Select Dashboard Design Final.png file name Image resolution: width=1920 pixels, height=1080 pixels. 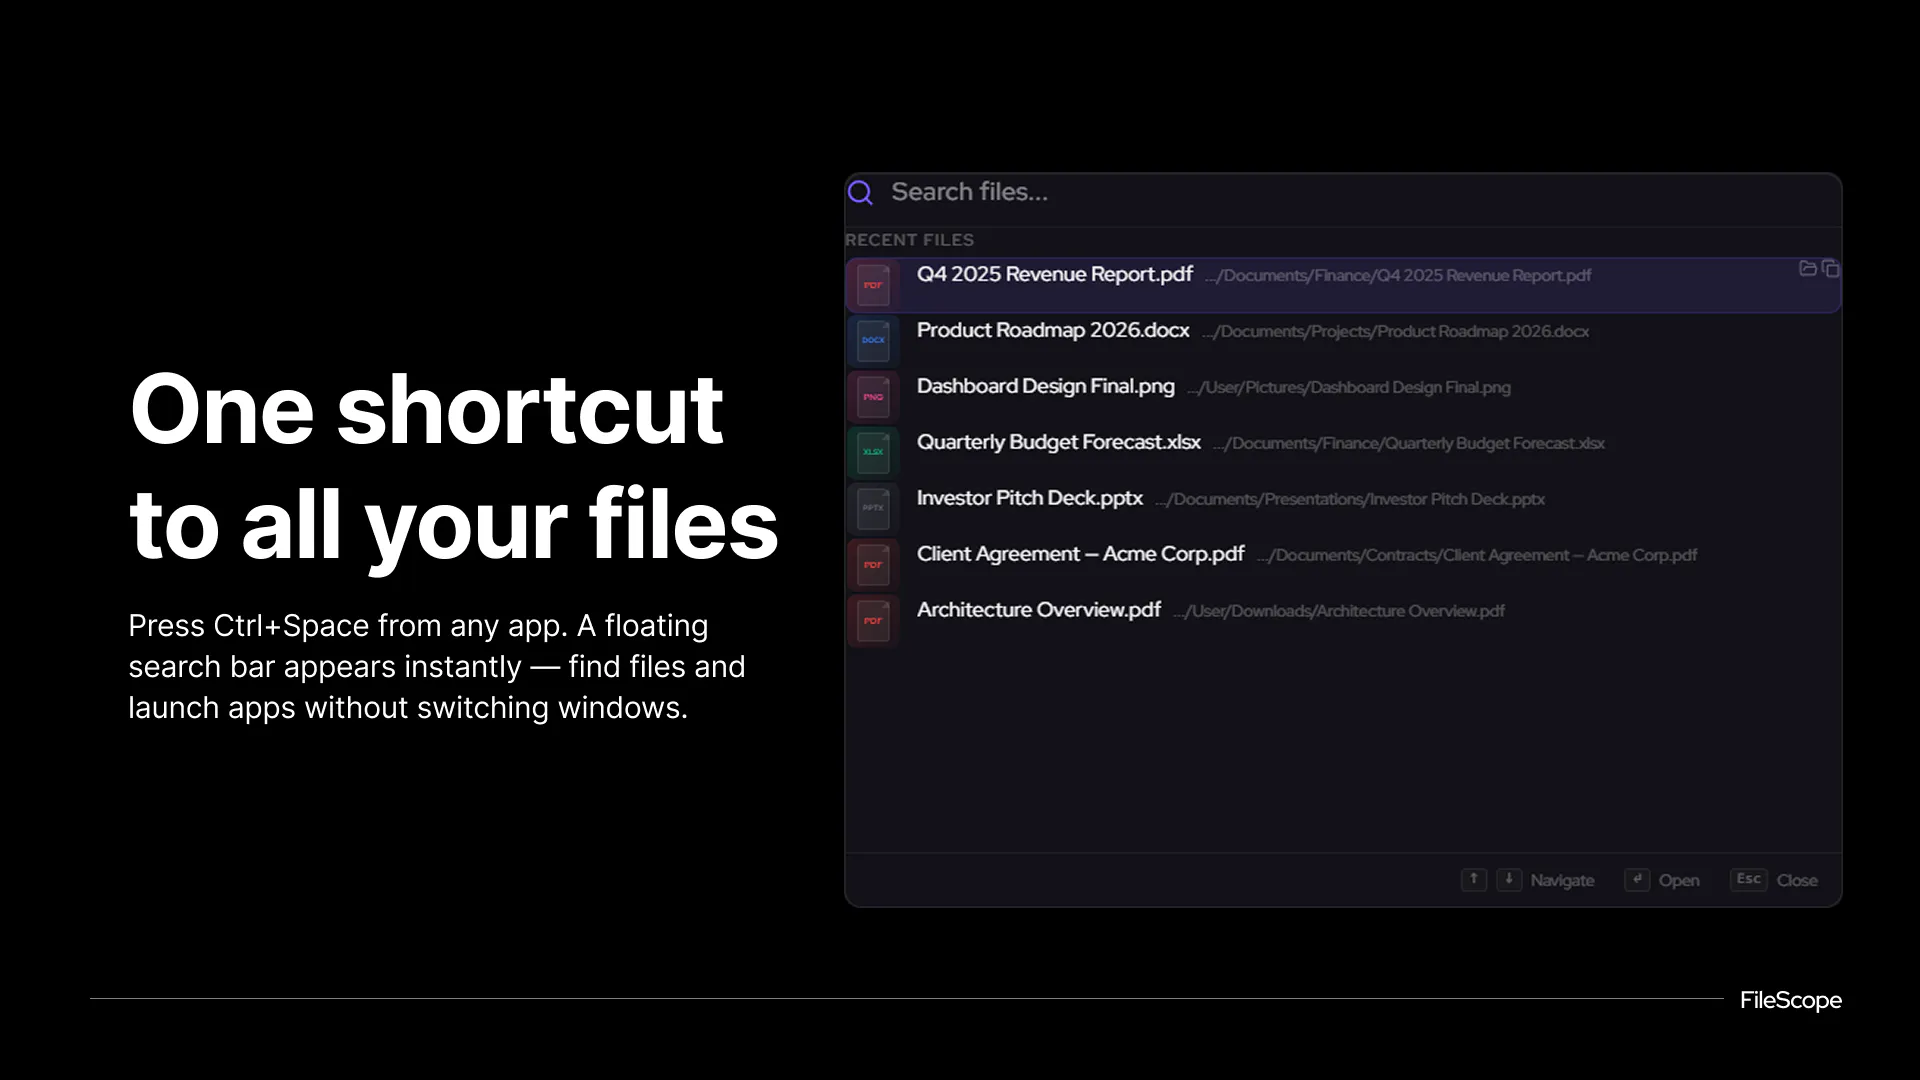[x=1045, y=386]
